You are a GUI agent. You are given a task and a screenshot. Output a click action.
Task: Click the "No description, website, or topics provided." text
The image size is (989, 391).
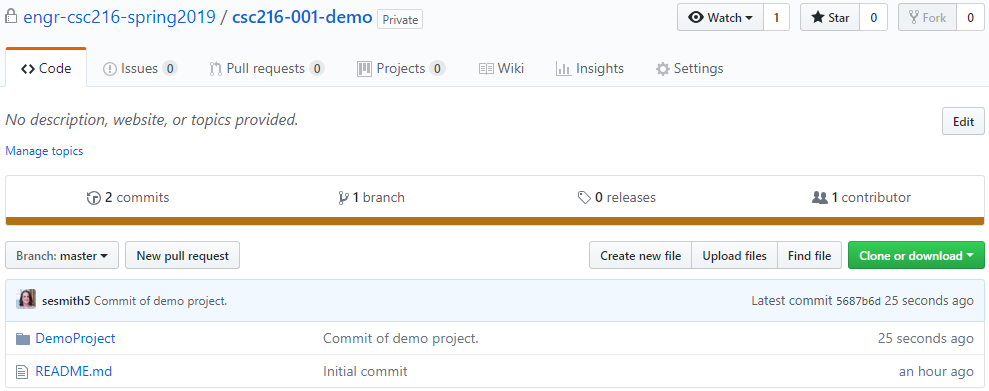(x=152, y=119)
